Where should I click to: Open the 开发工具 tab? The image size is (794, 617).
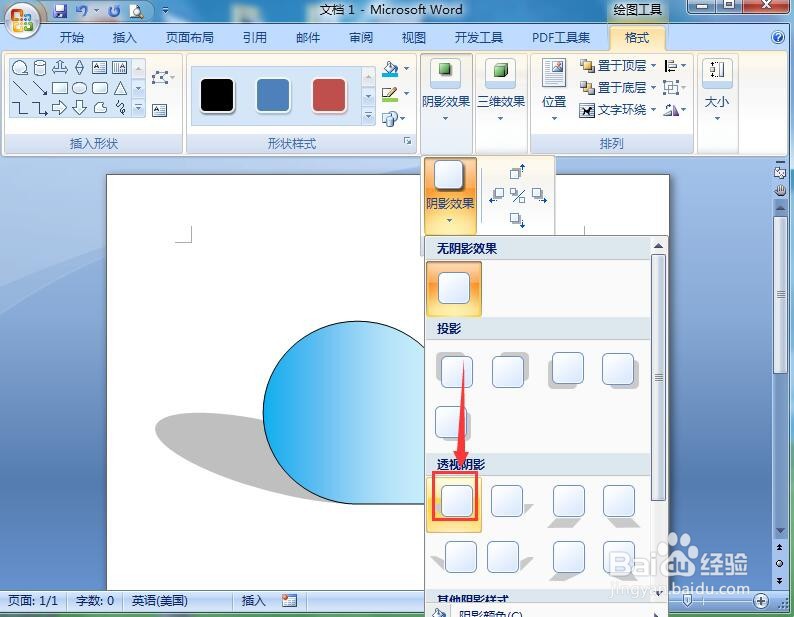tap(479, 37)
